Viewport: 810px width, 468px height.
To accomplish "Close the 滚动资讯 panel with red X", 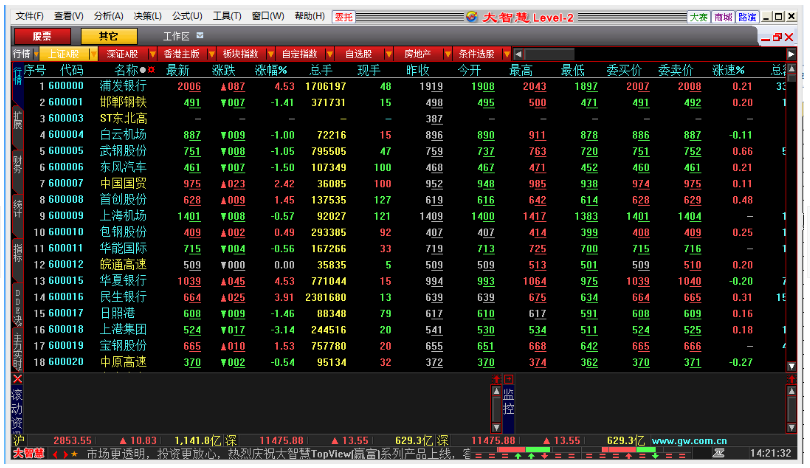I will click(18, 379).
